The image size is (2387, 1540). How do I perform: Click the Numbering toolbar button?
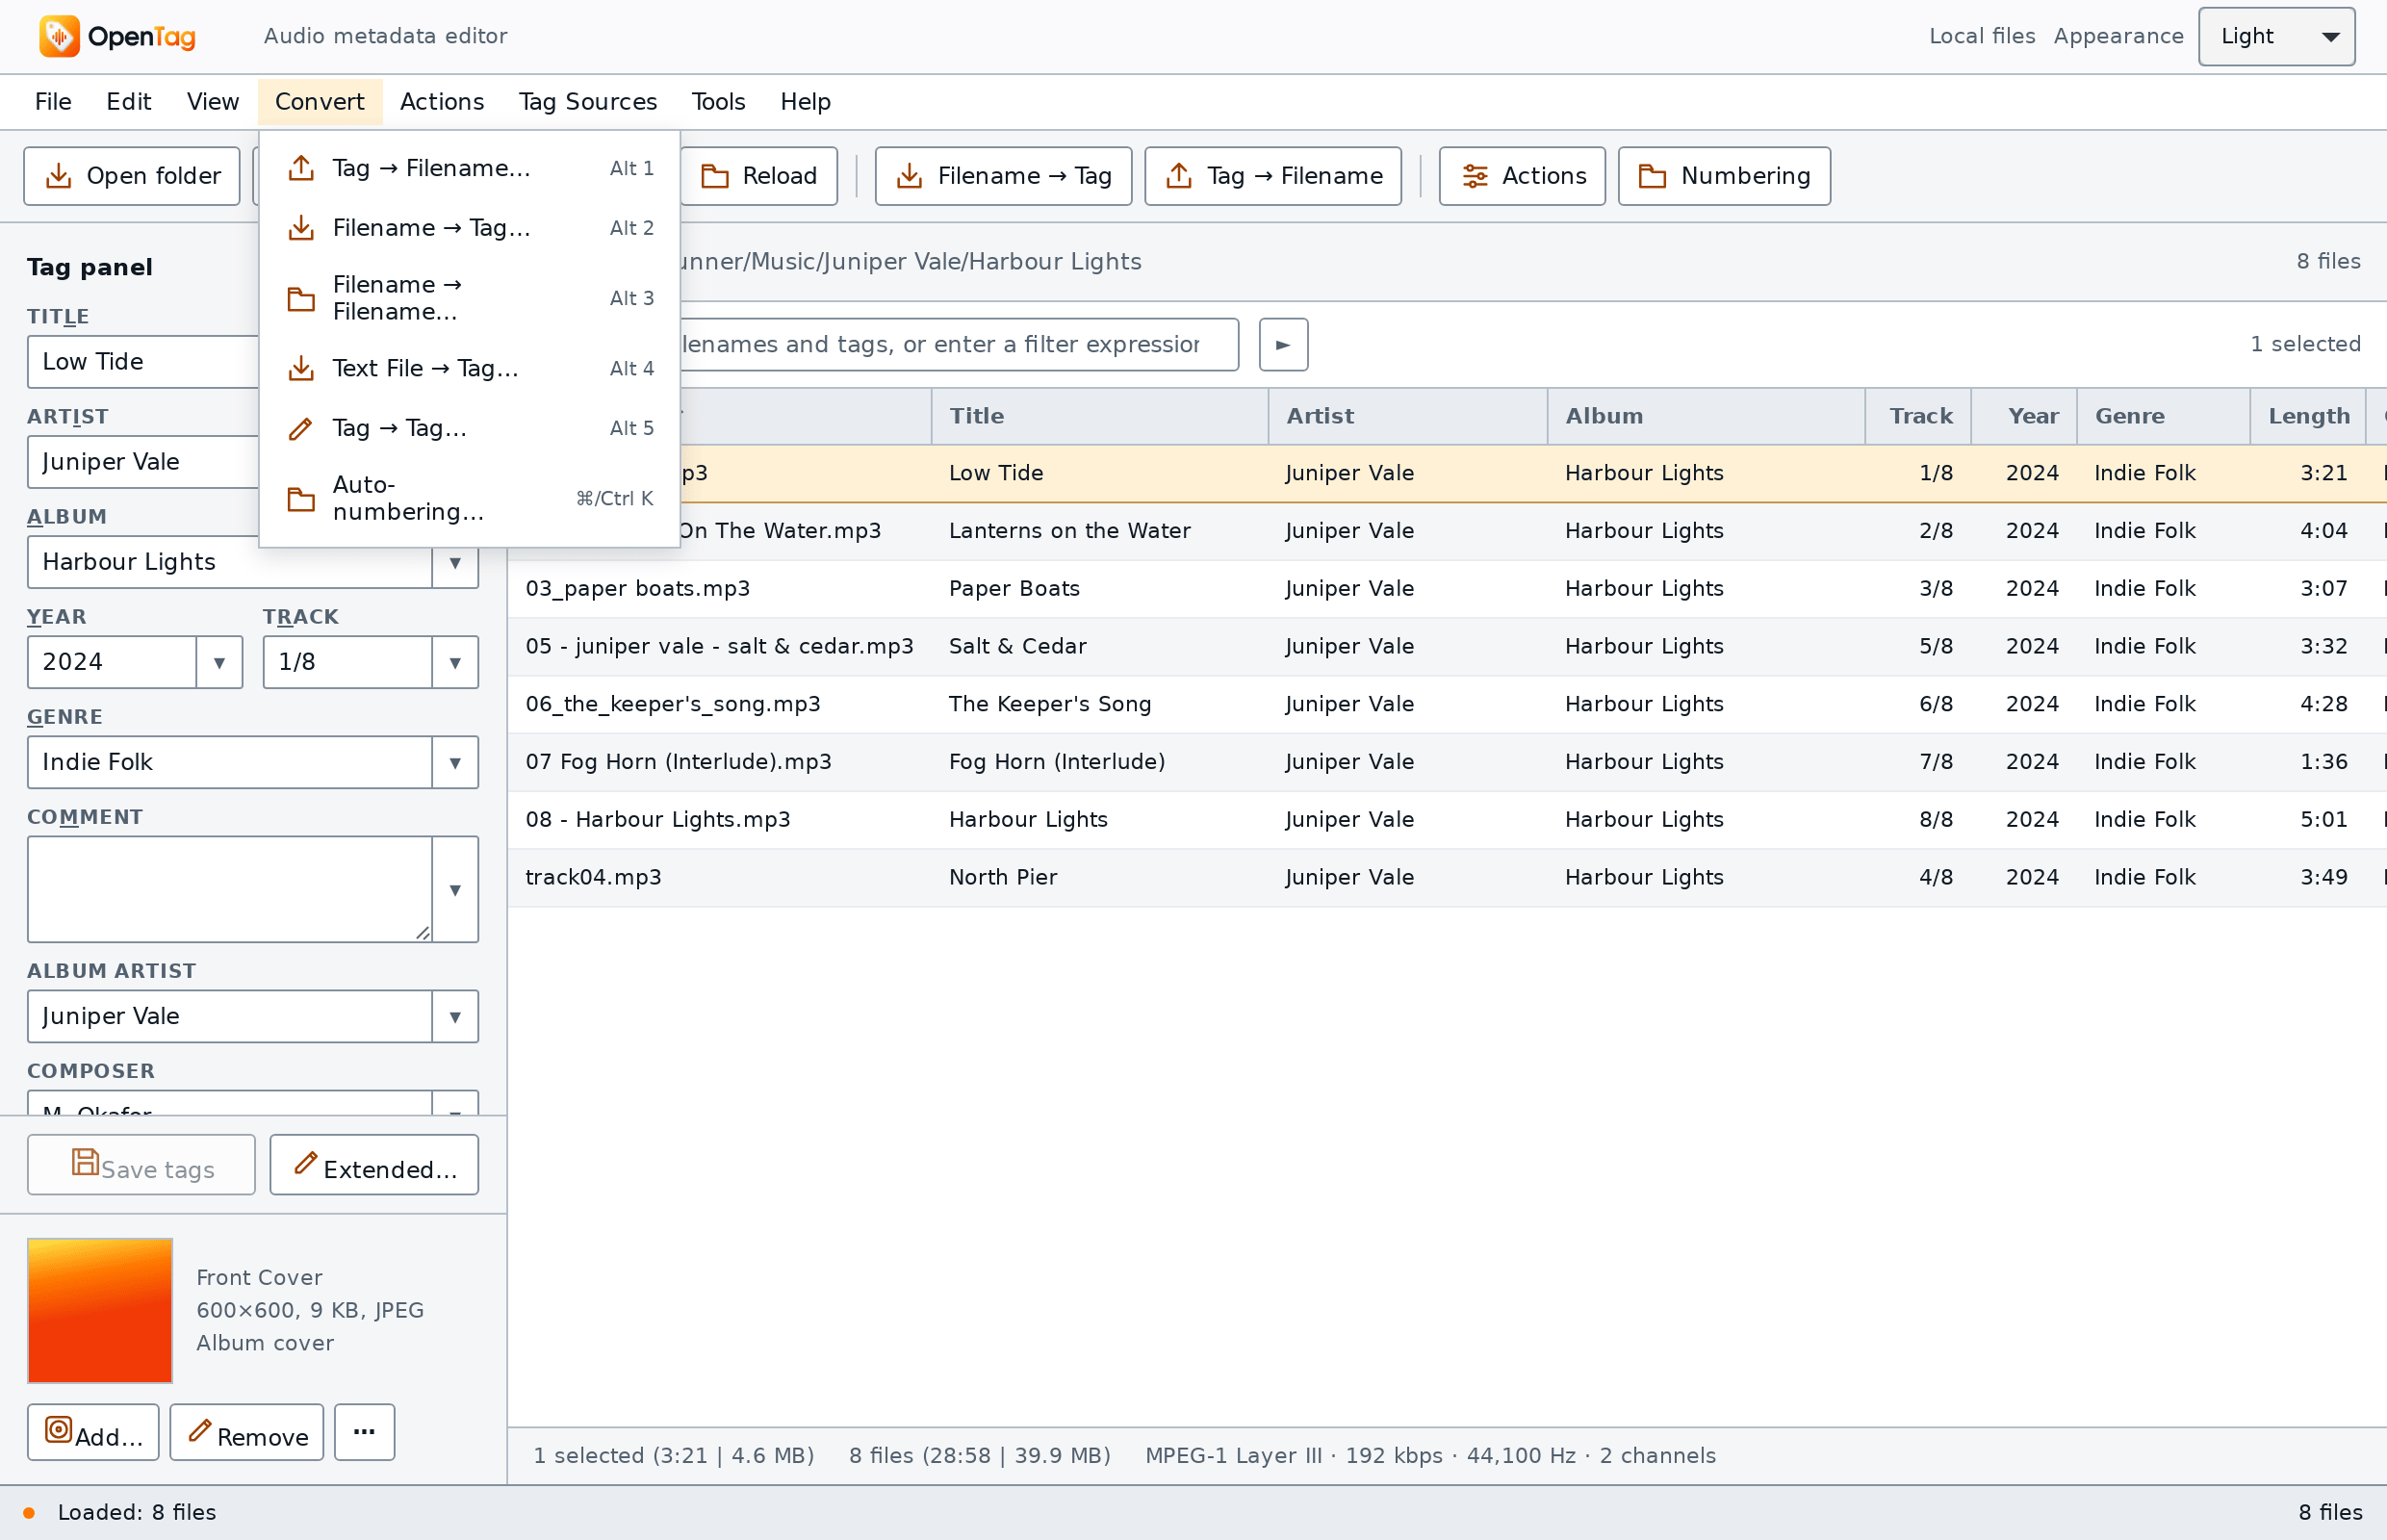1724,176
